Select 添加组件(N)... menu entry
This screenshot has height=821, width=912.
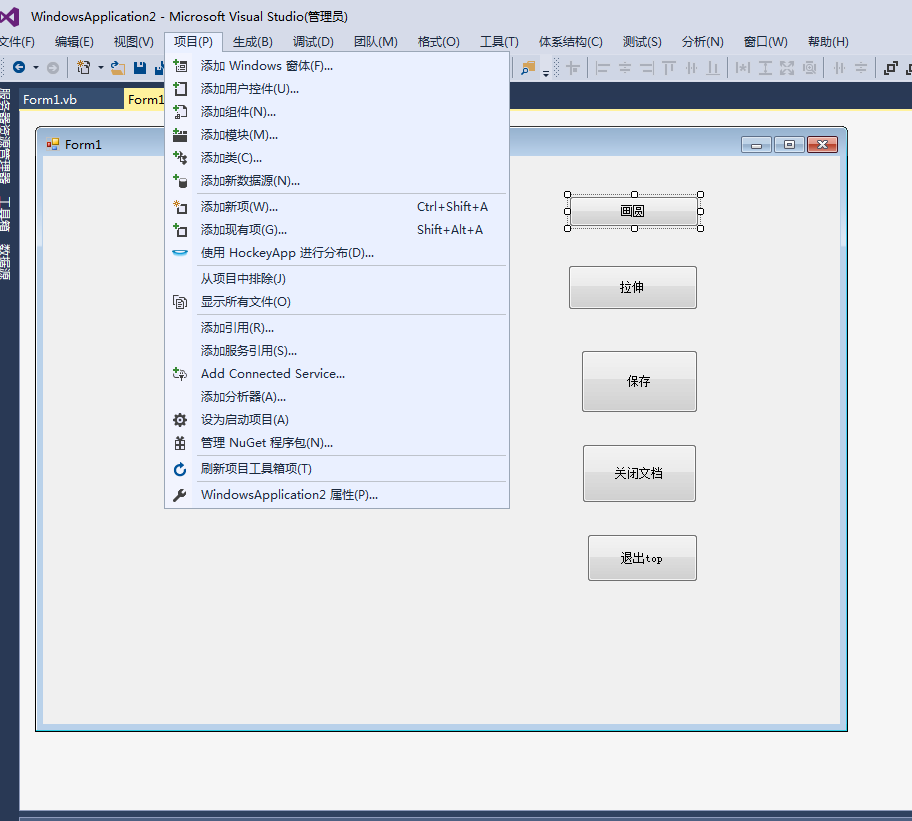(x=337, y=112)
